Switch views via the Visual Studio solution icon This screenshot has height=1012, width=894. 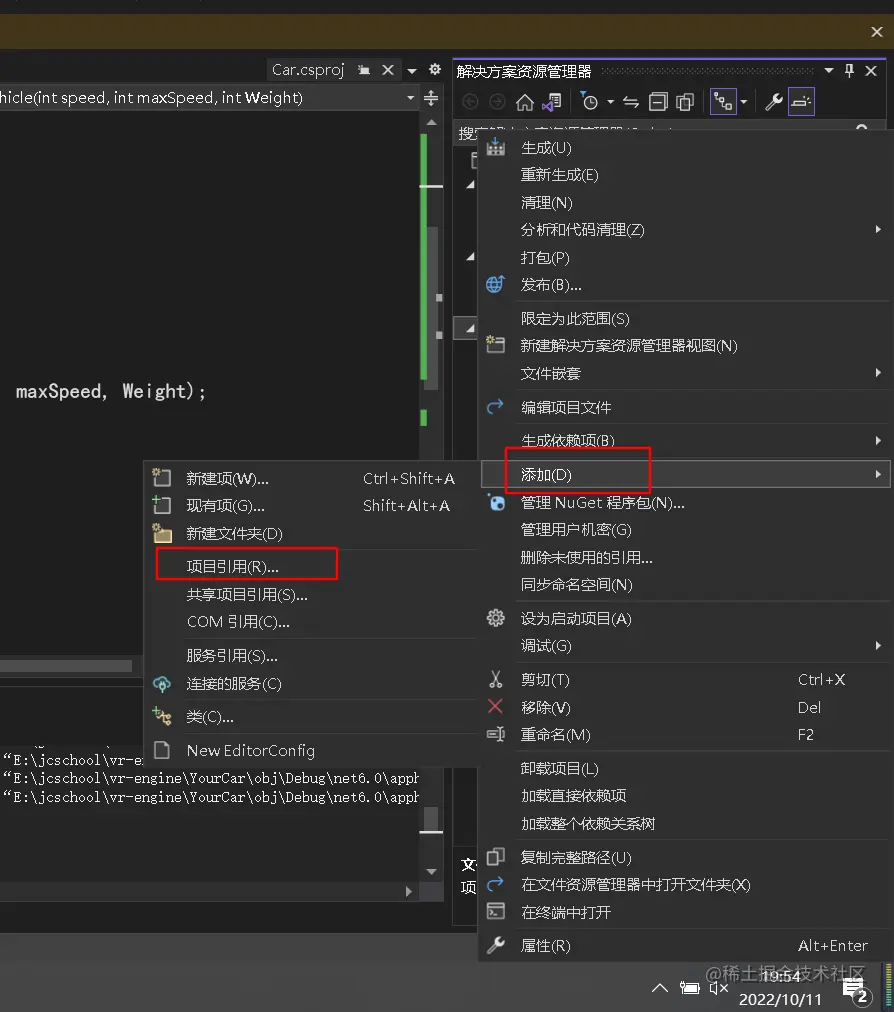(x=552, y=102)
